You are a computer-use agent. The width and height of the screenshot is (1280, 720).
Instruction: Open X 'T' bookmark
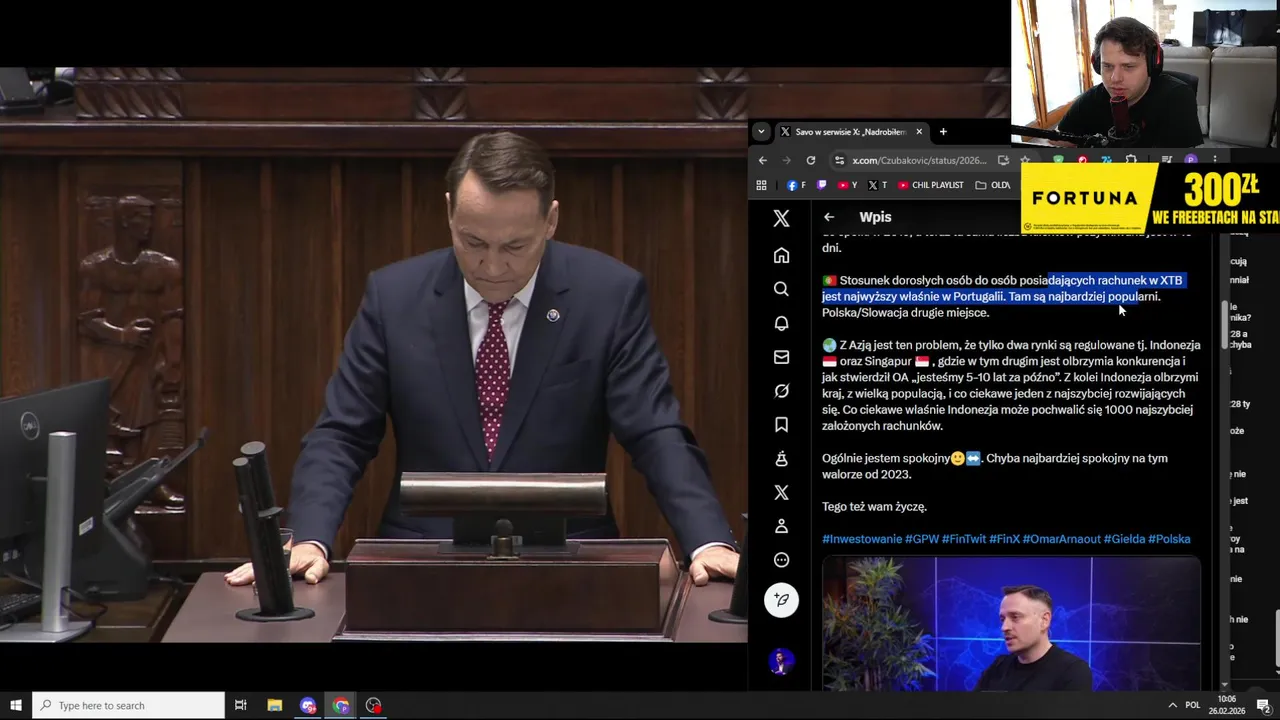click(x=878, y=185)
